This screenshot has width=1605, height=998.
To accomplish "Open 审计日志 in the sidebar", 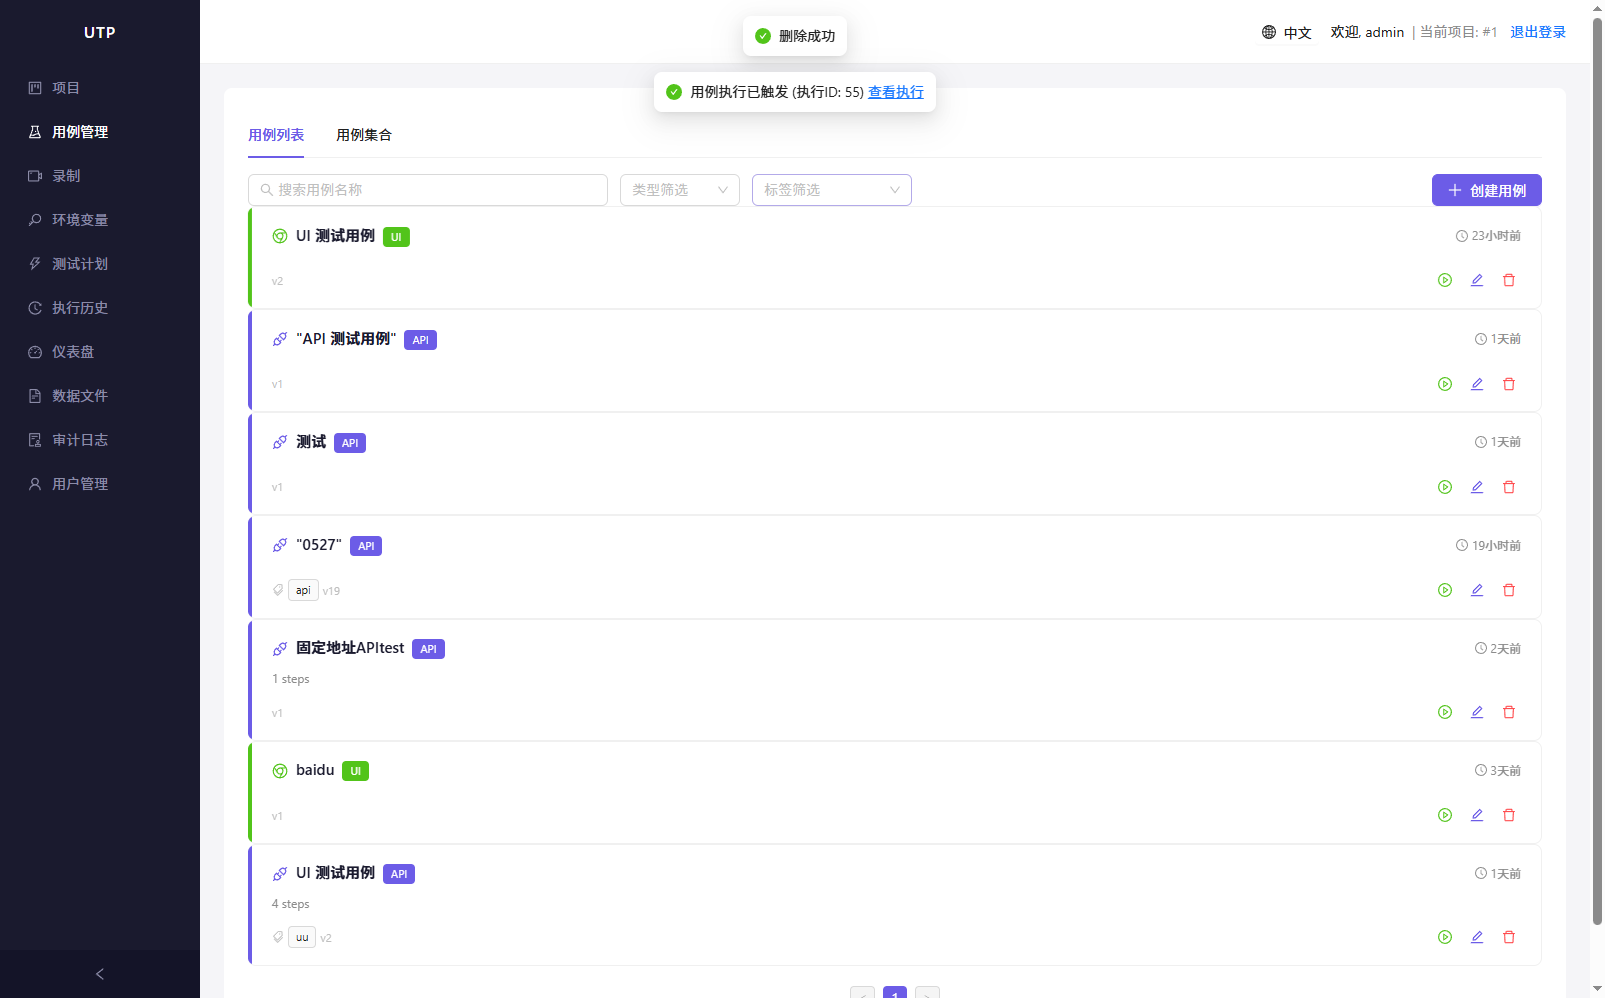I will (x=100, y=440).
